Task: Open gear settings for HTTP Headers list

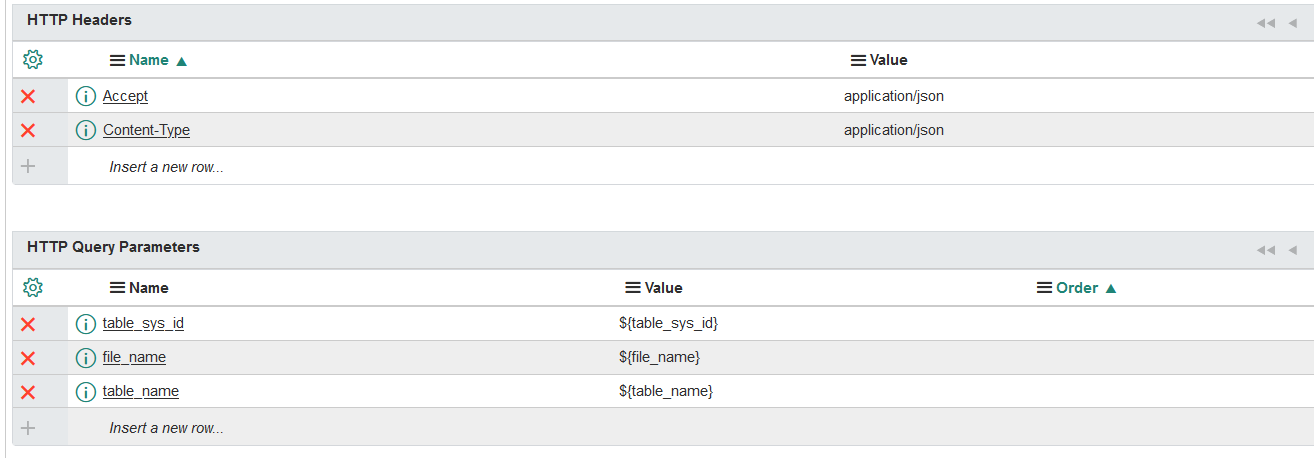Action: 32,60
